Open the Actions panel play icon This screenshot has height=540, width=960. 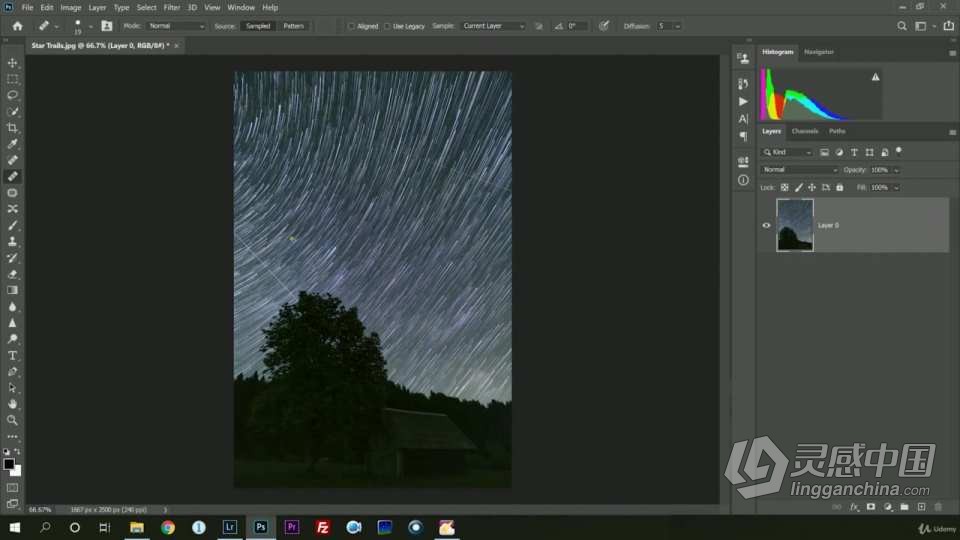[x=743, y=101]
